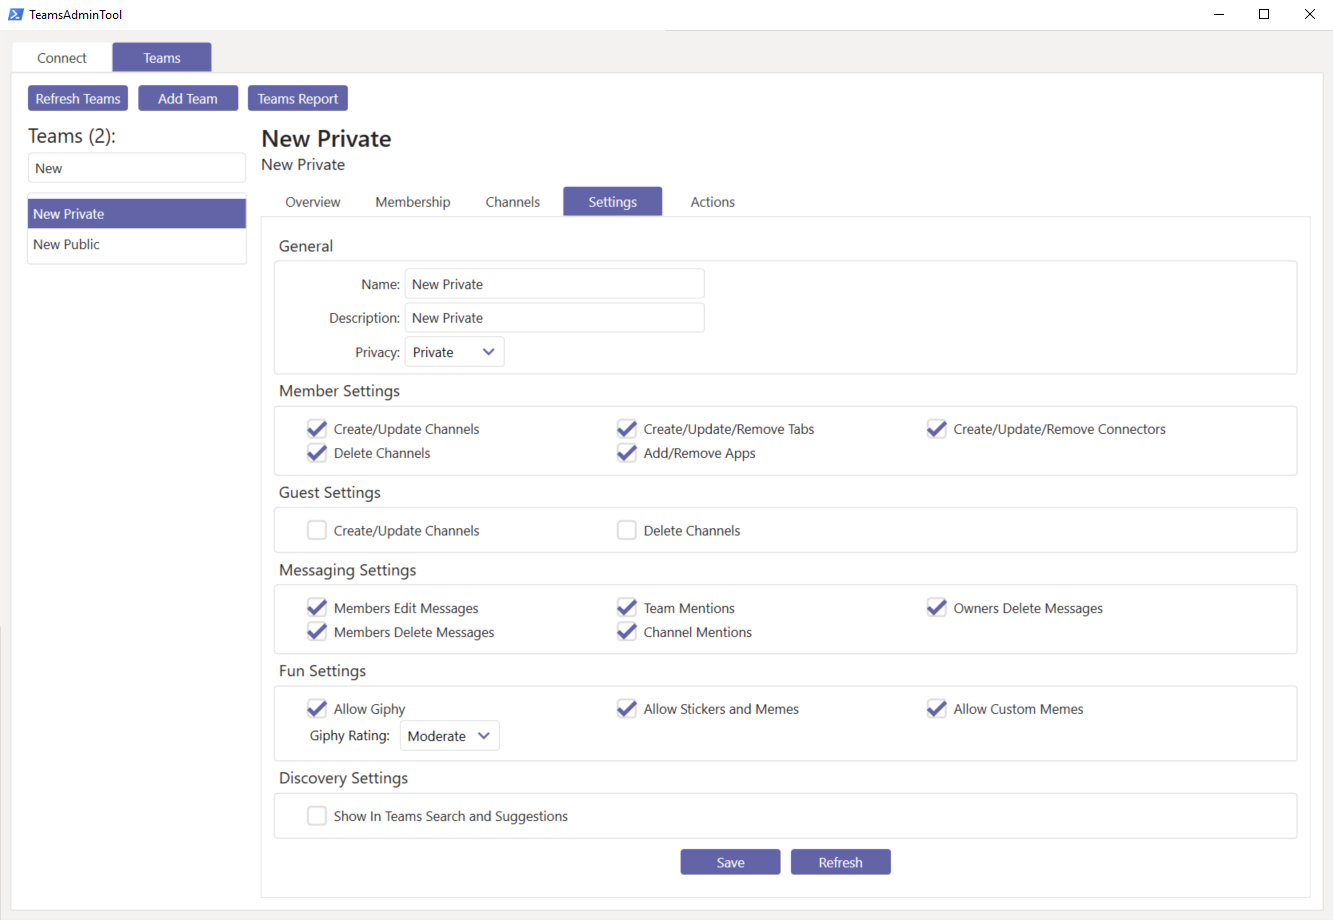Toggle Allow Giphy checkbox
The width and height of the screenshot is (1333, 920).
pos(317,709)
